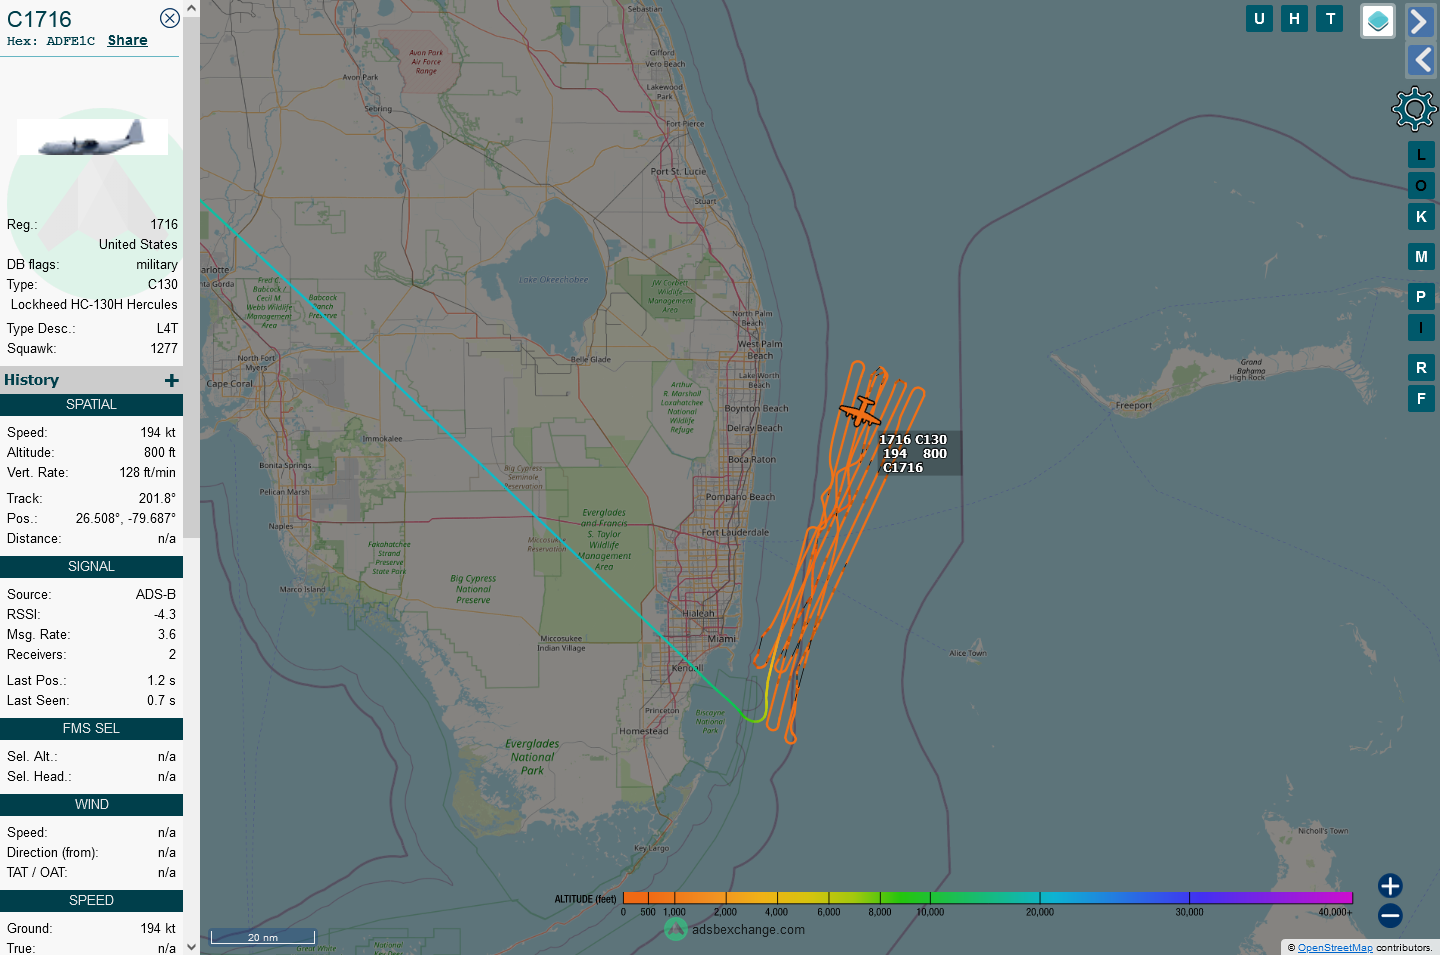Click the SIGNAL section header

pos(91,567)
